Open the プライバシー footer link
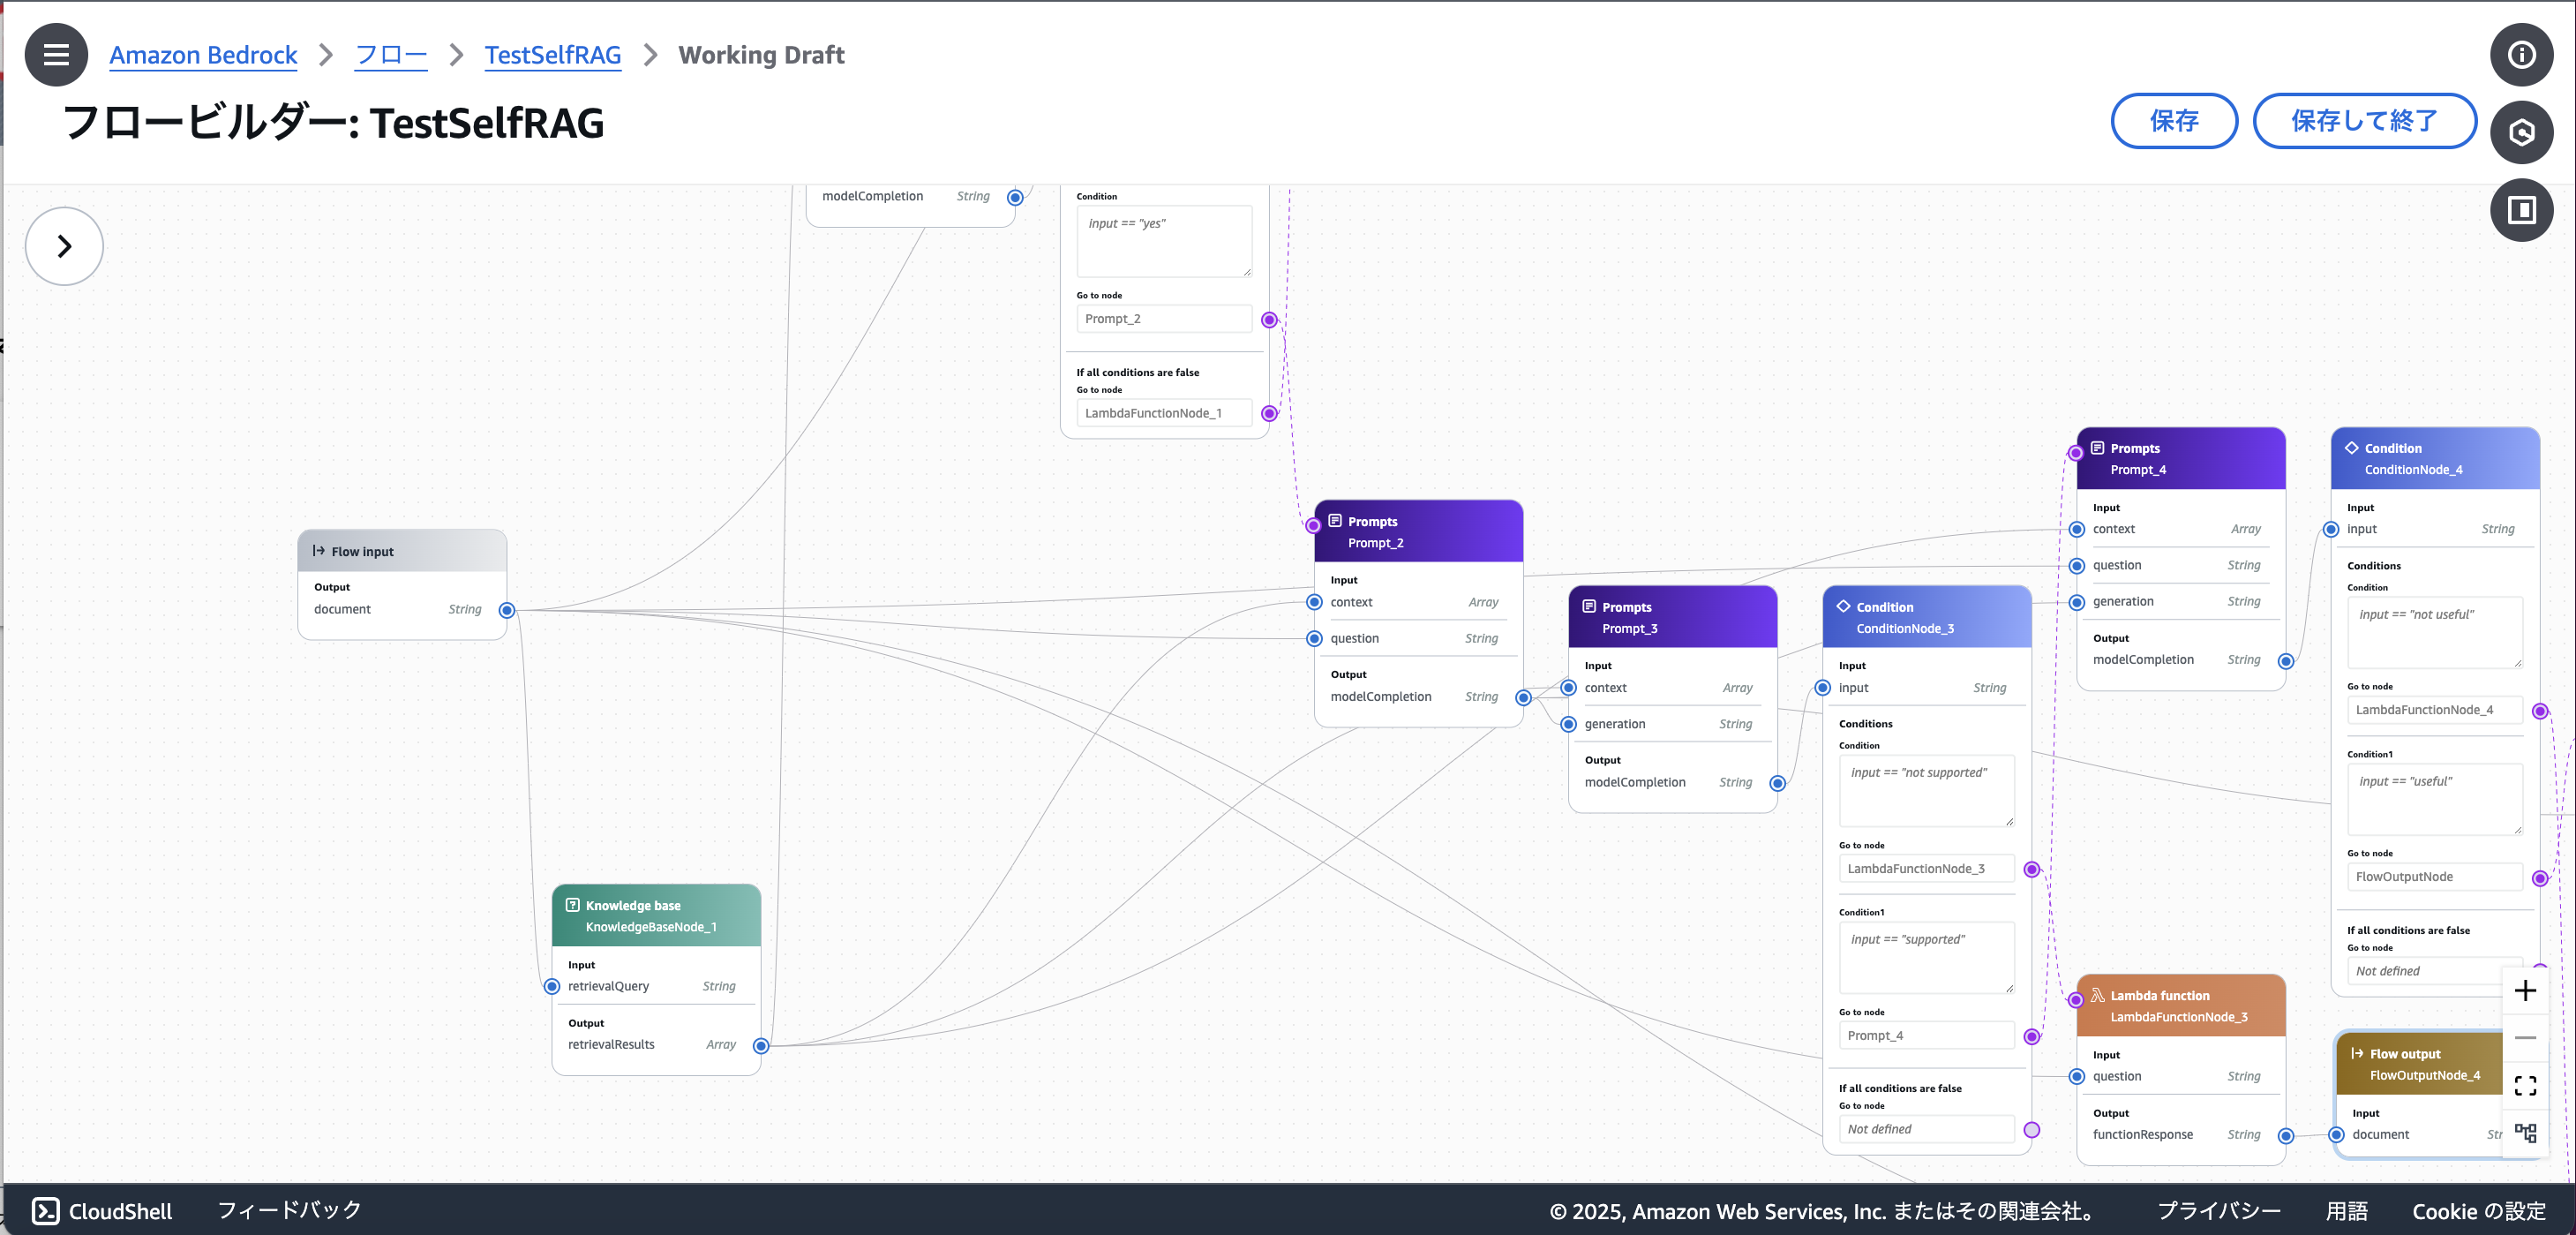Image resolution: width=2576 pixels, height=1235 pixels. coord(2218,1211)
